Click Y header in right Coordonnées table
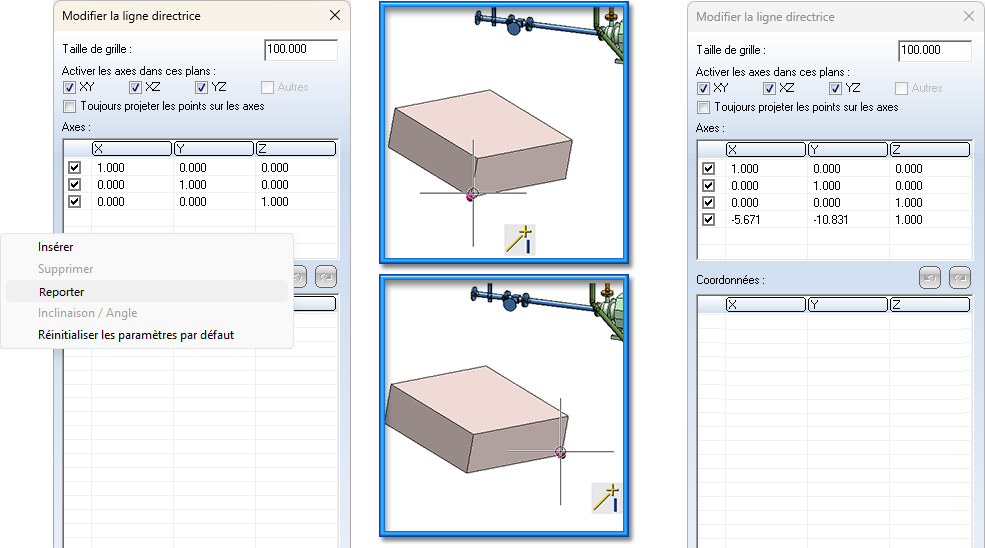985x548 pixels. (x=848, y=305)
